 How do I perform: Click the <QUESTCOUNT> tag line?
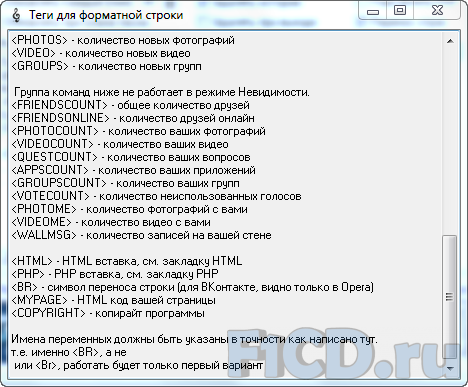[x=131, y=157]
